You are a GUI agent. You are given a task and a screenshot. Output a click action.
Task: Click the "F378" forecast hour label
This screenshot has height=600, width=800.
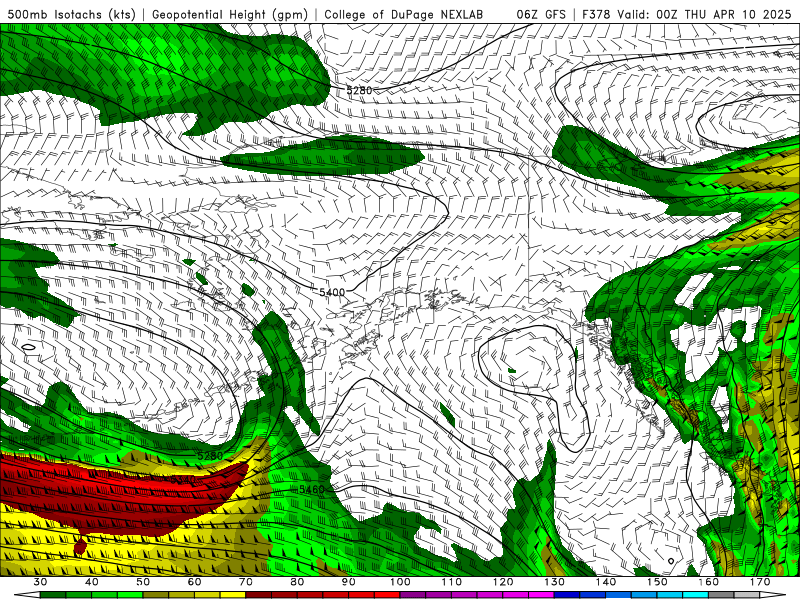click(x=596, y=15)
